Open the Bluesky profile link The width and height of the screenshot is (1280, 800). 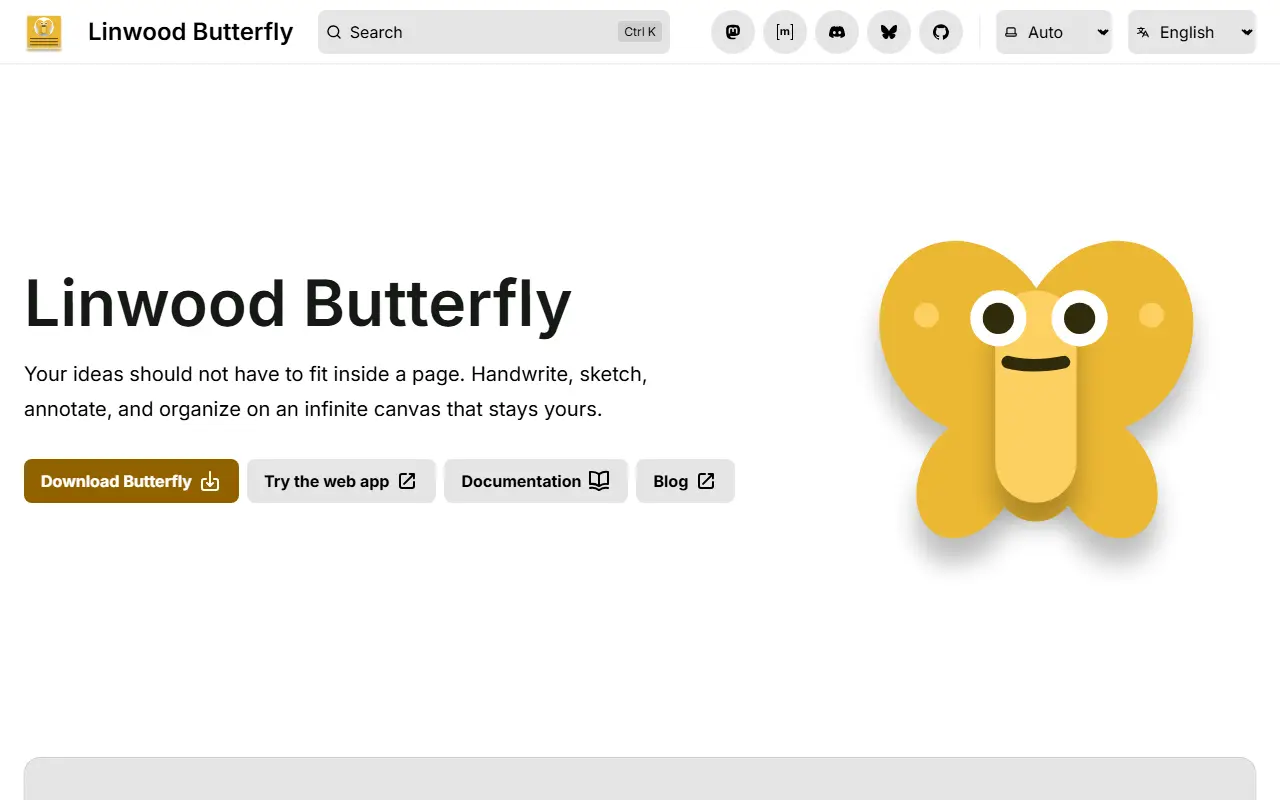pos(889,32)
